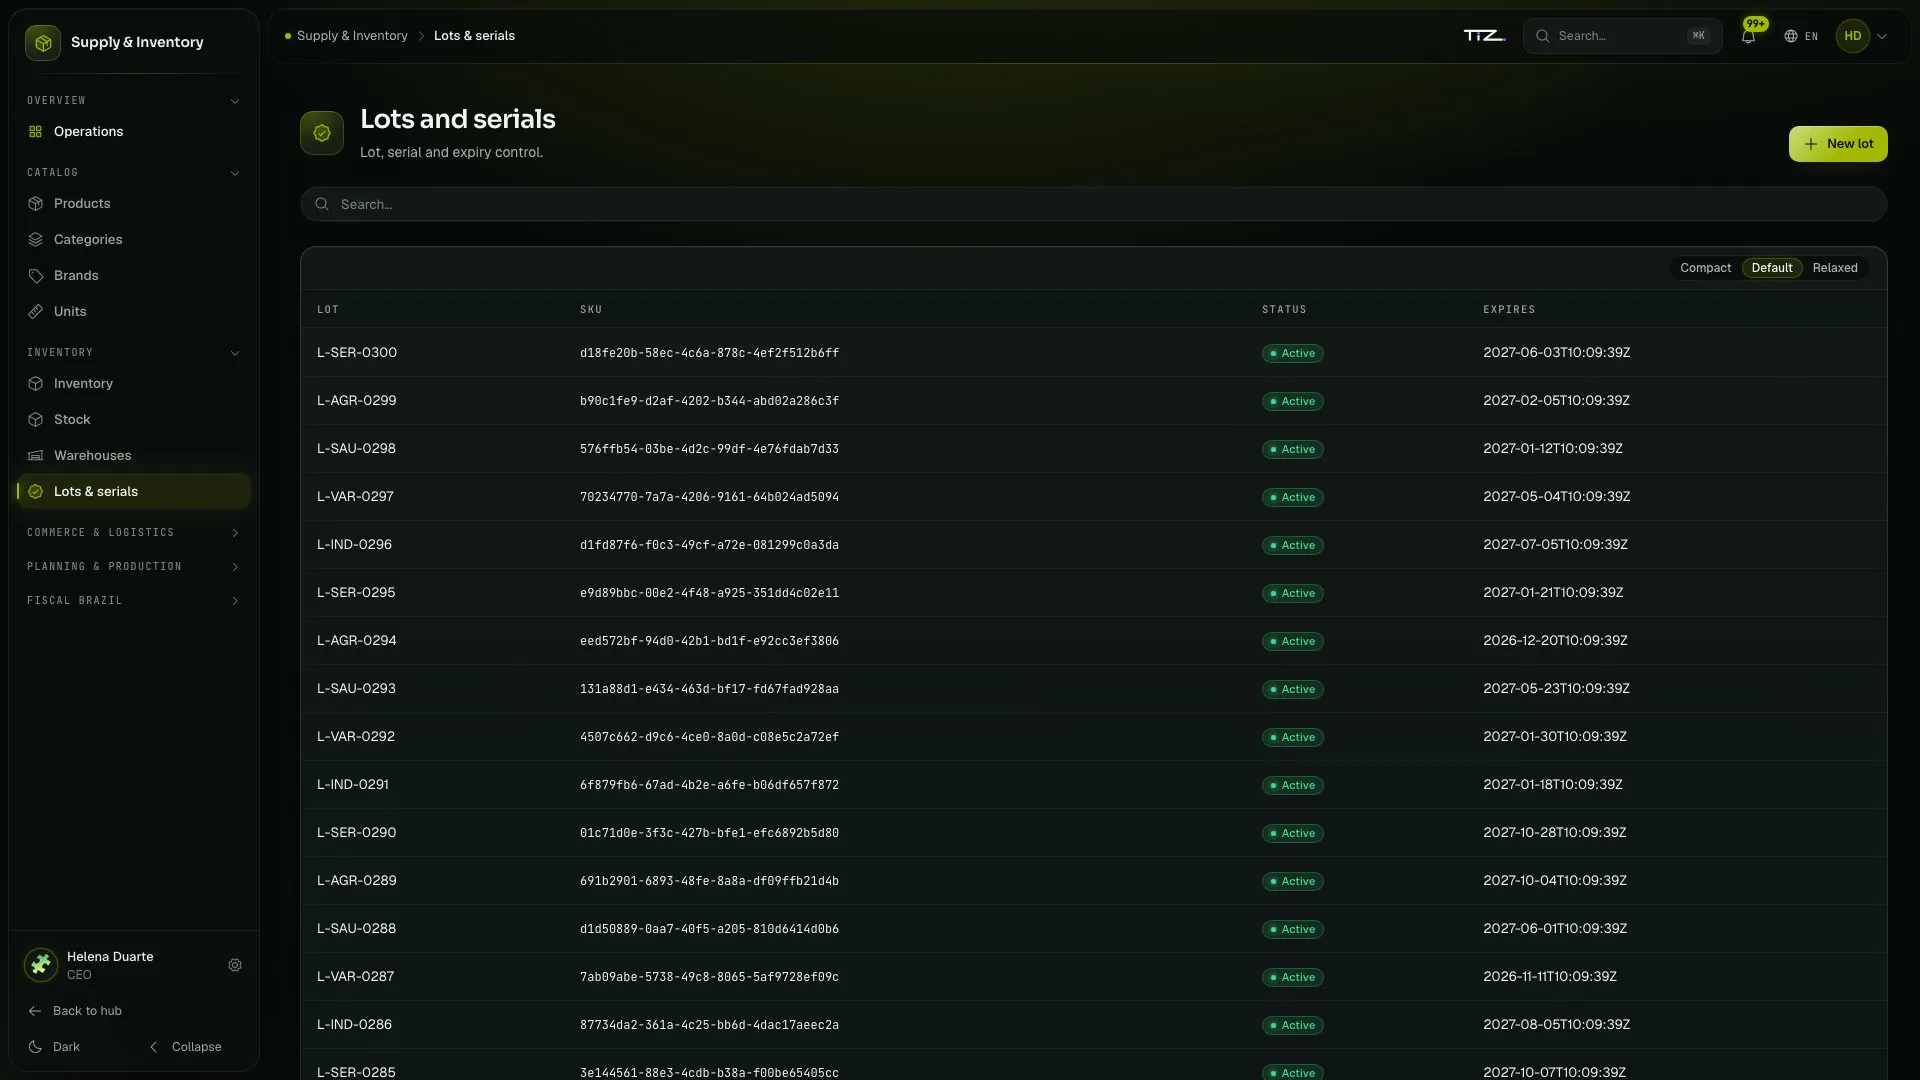
Task: Click the HD user avatar
Action: [x=1853, y=36]
